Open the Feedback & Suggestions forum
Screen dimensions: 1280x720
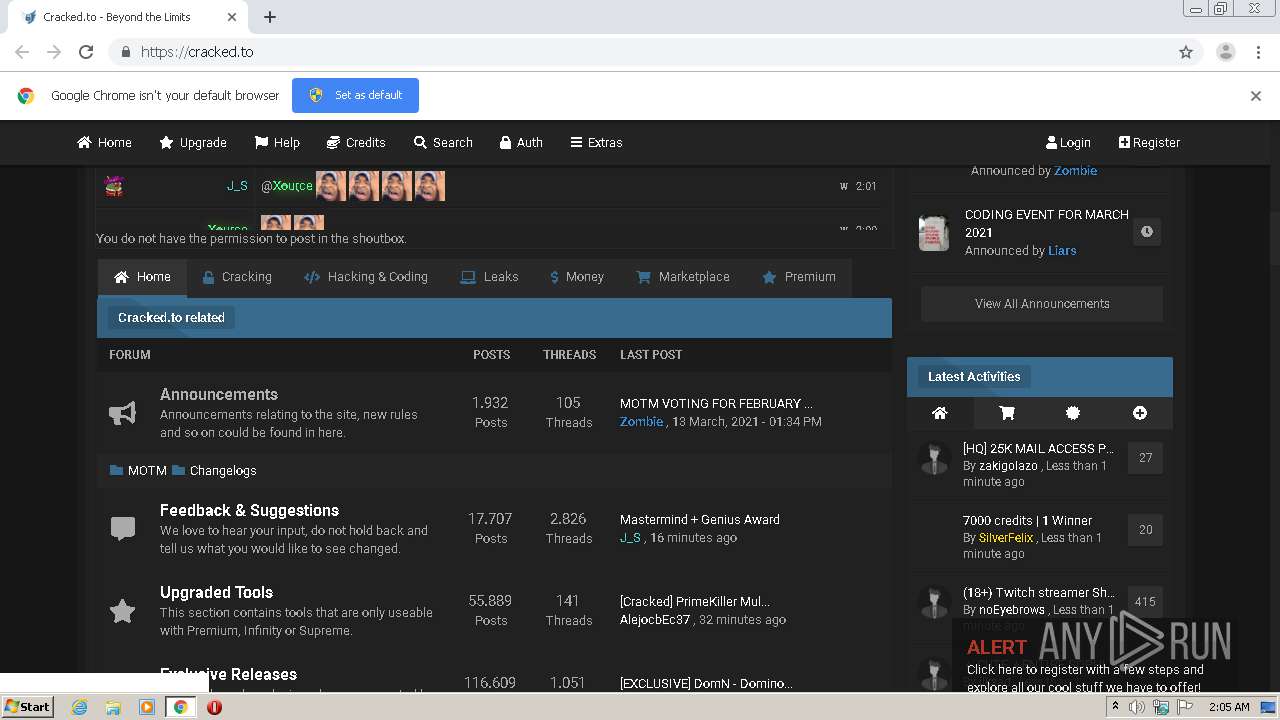[x=249, y=510]
